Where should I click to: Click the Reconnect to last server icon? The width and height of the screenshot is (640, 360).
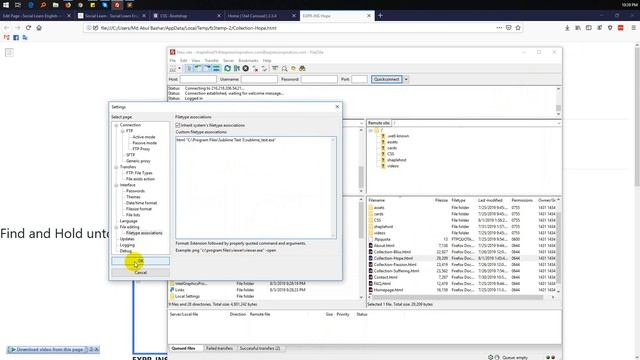coord(264,69)
